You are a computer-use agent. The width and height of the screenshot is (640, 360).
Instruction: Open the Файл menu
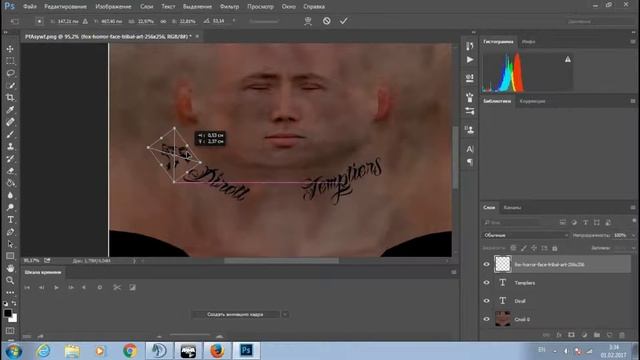30,7
